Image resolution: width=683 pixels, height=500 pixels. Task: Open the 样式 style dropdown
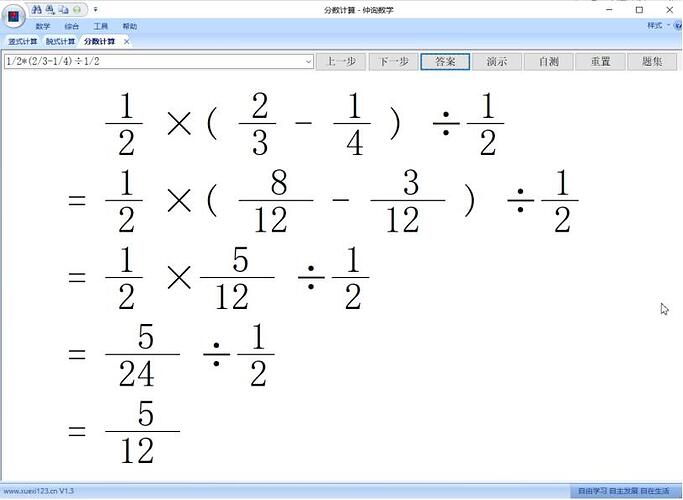coord(658,26)
